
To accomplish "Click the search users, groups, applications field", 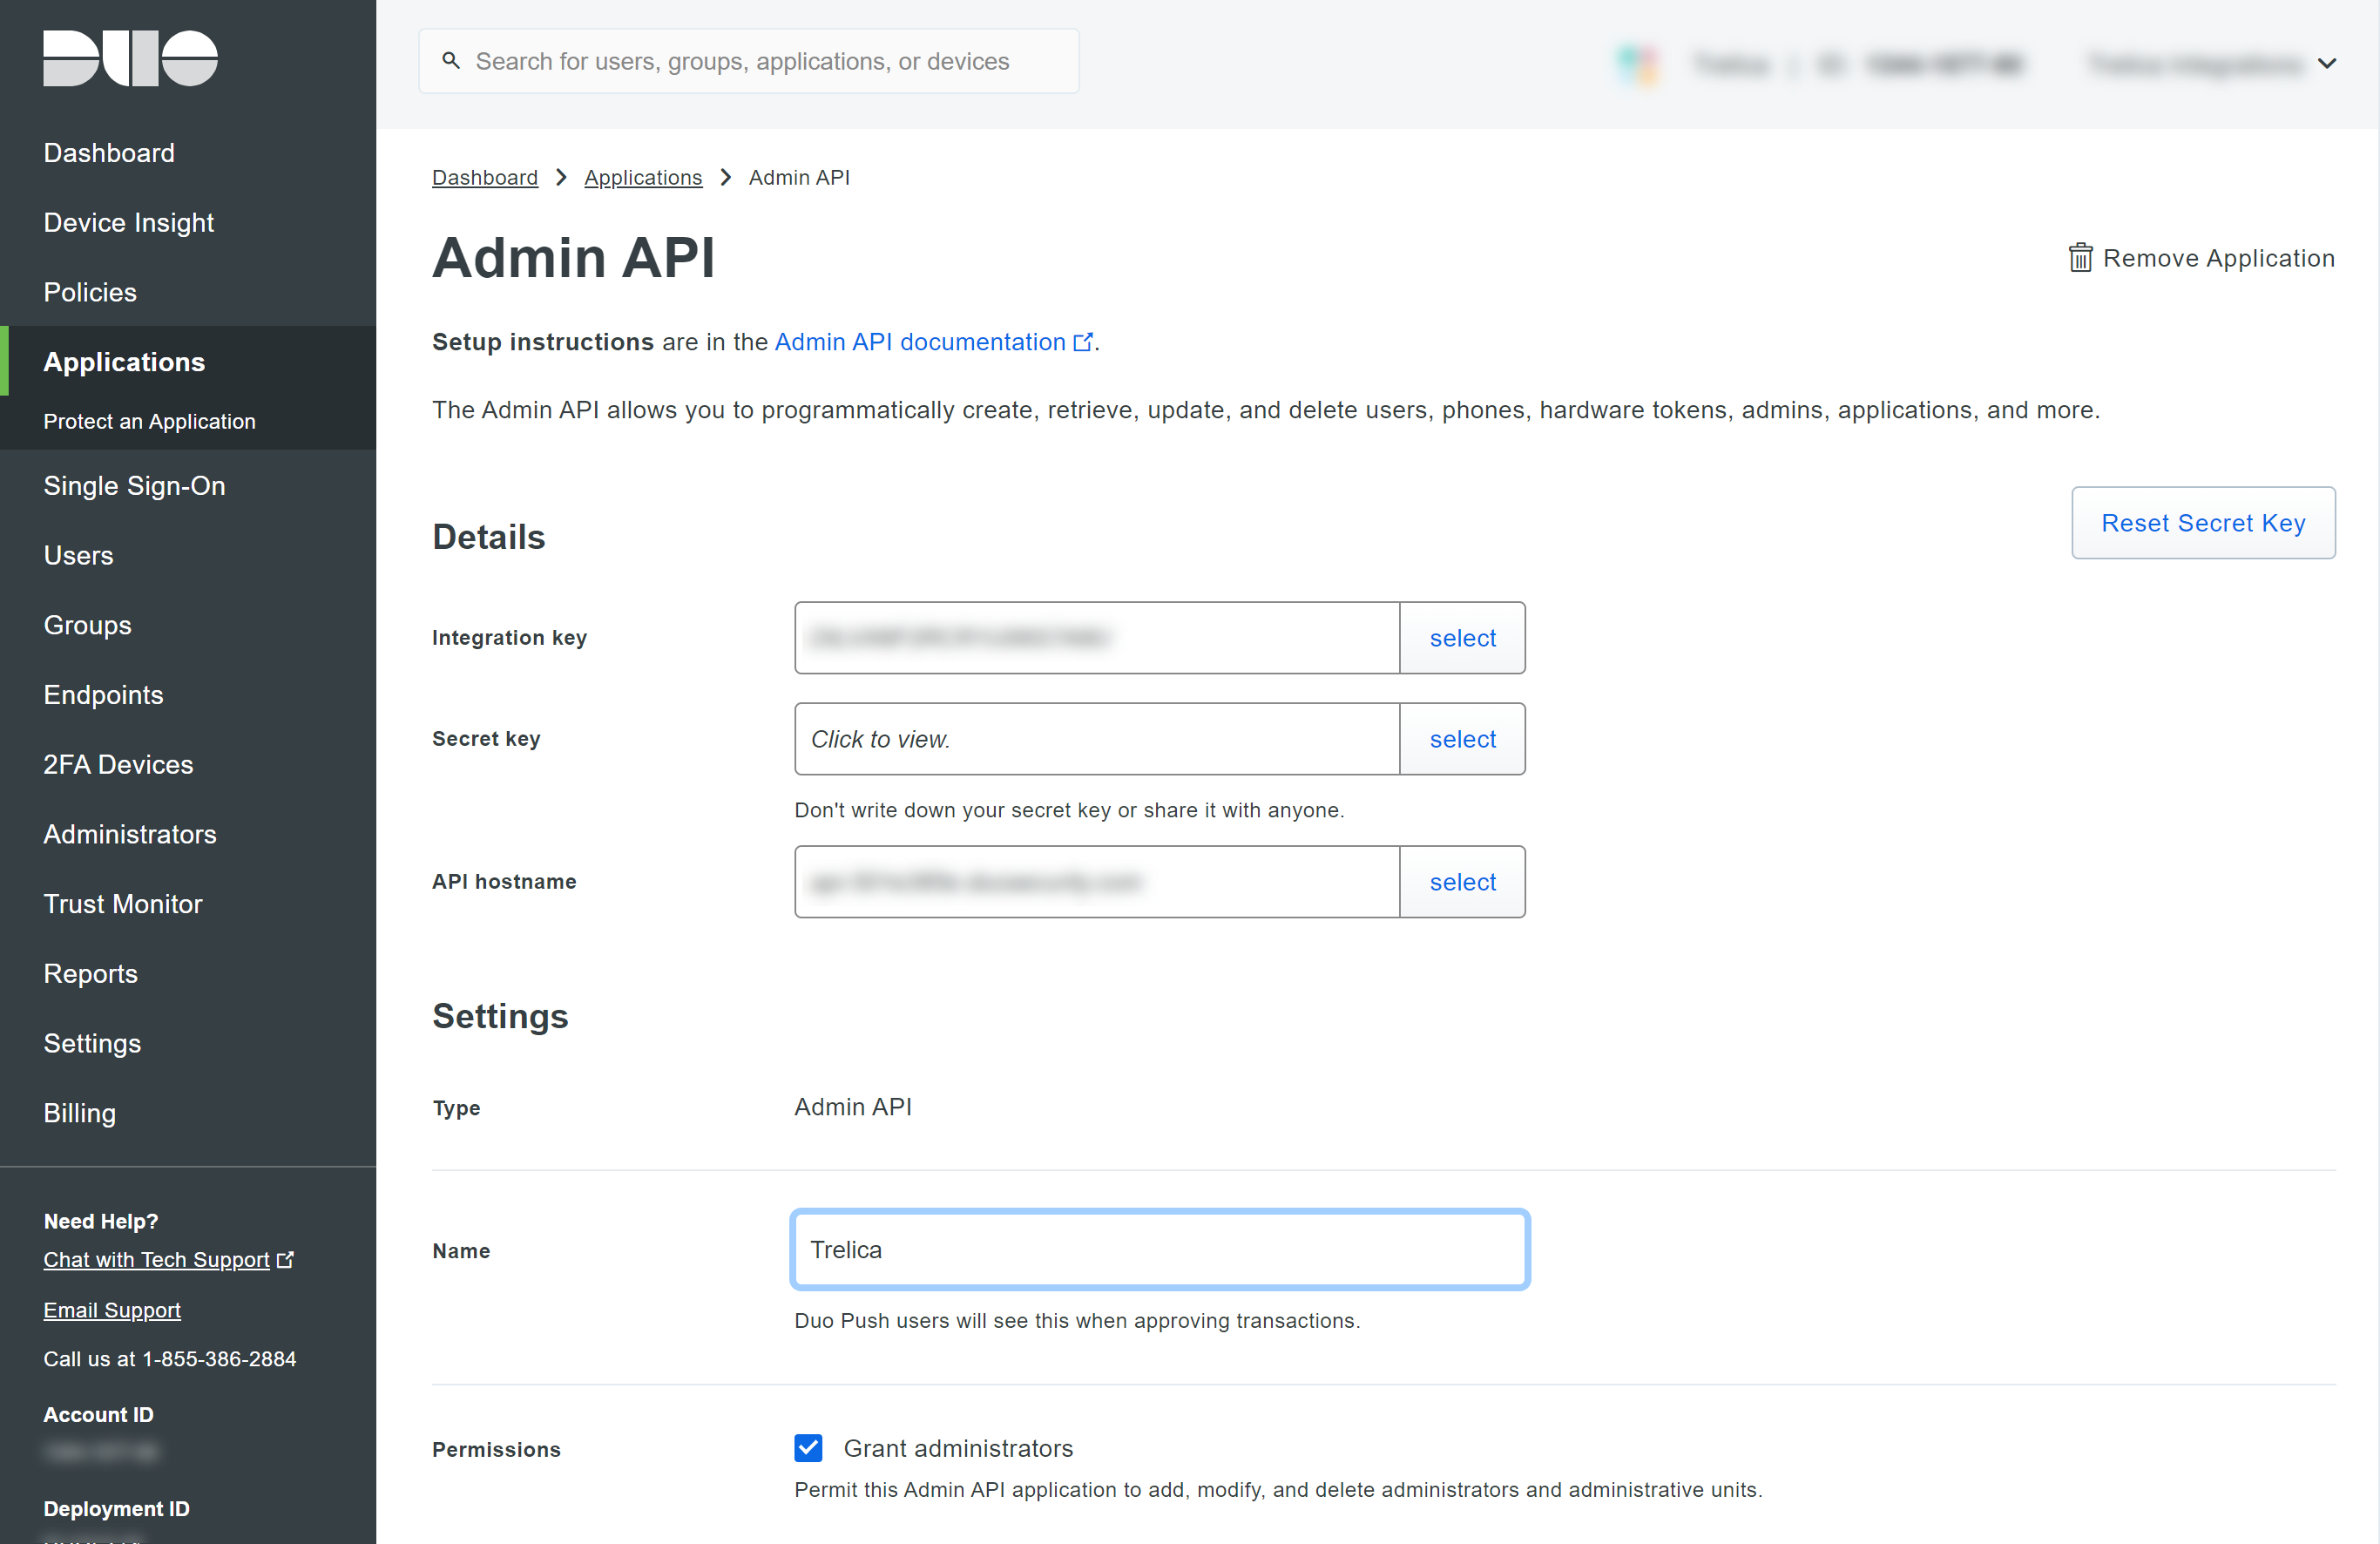I will click(x=749, y=61).
